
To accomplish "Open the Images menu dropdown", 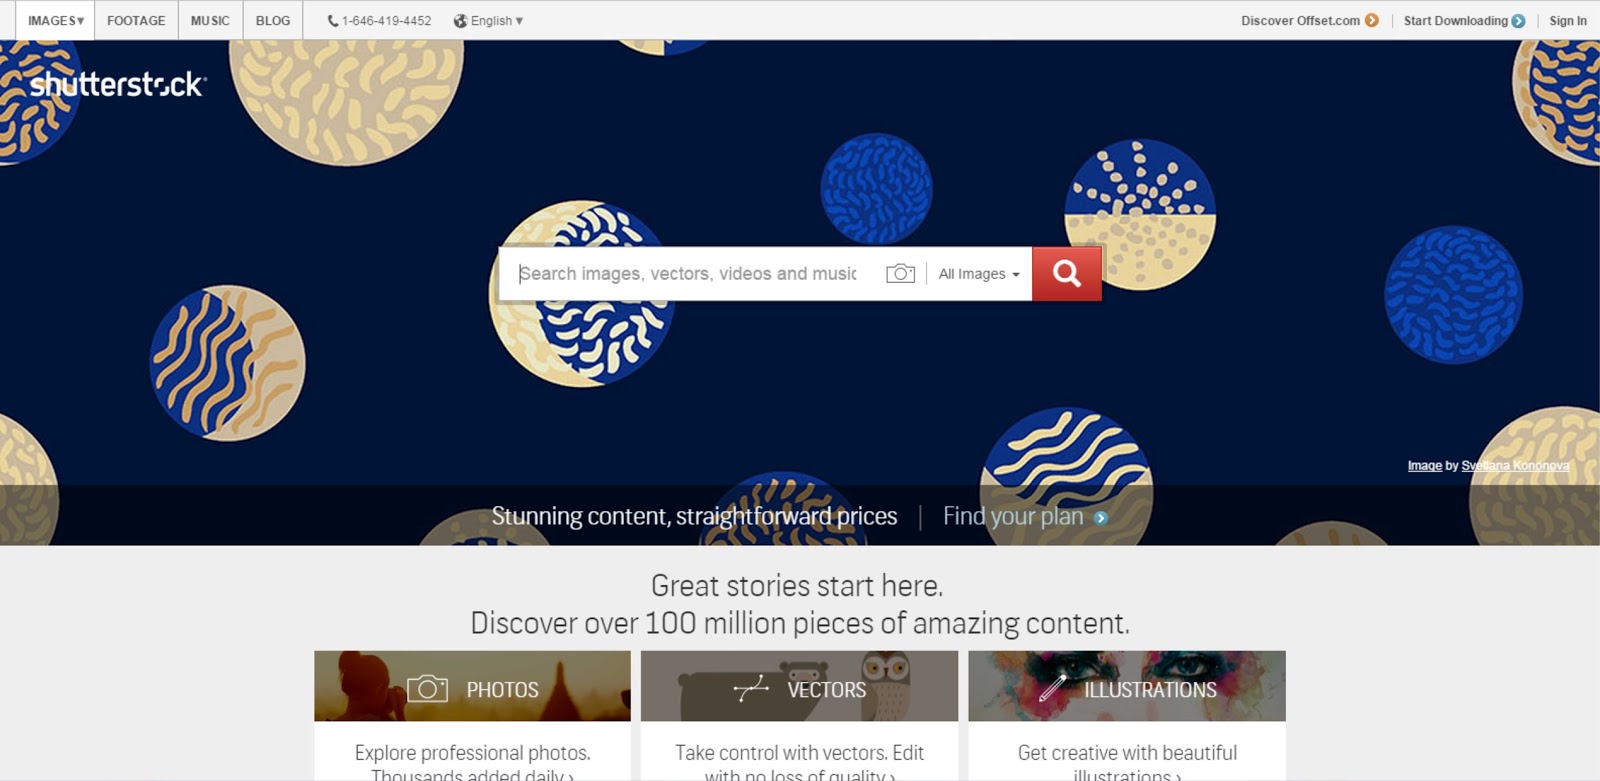I will click(x=56, y=20).
